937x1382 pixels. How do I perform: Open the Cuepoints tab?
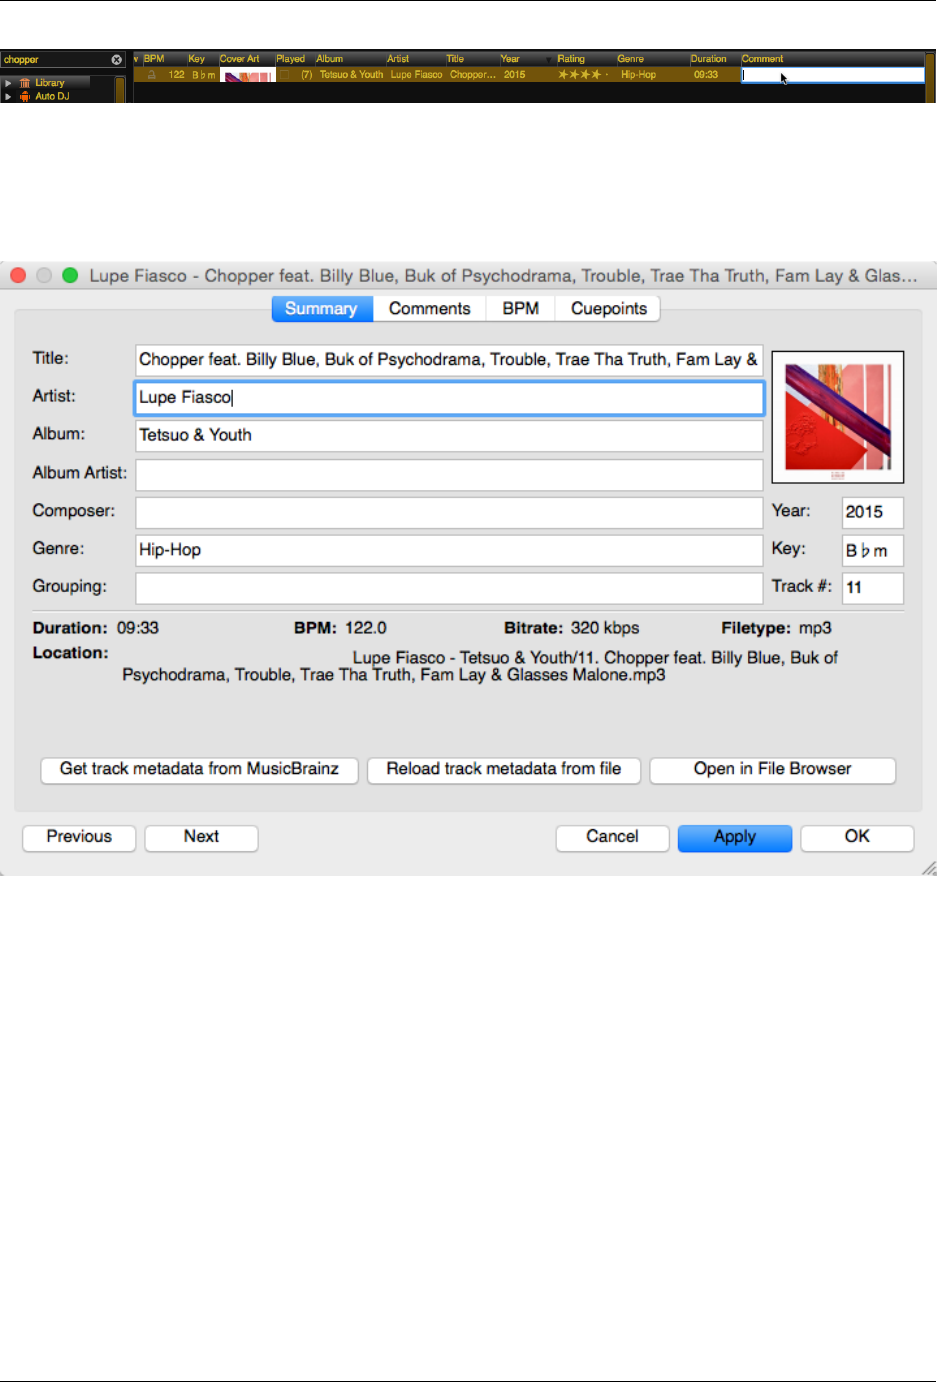point(609,309)
